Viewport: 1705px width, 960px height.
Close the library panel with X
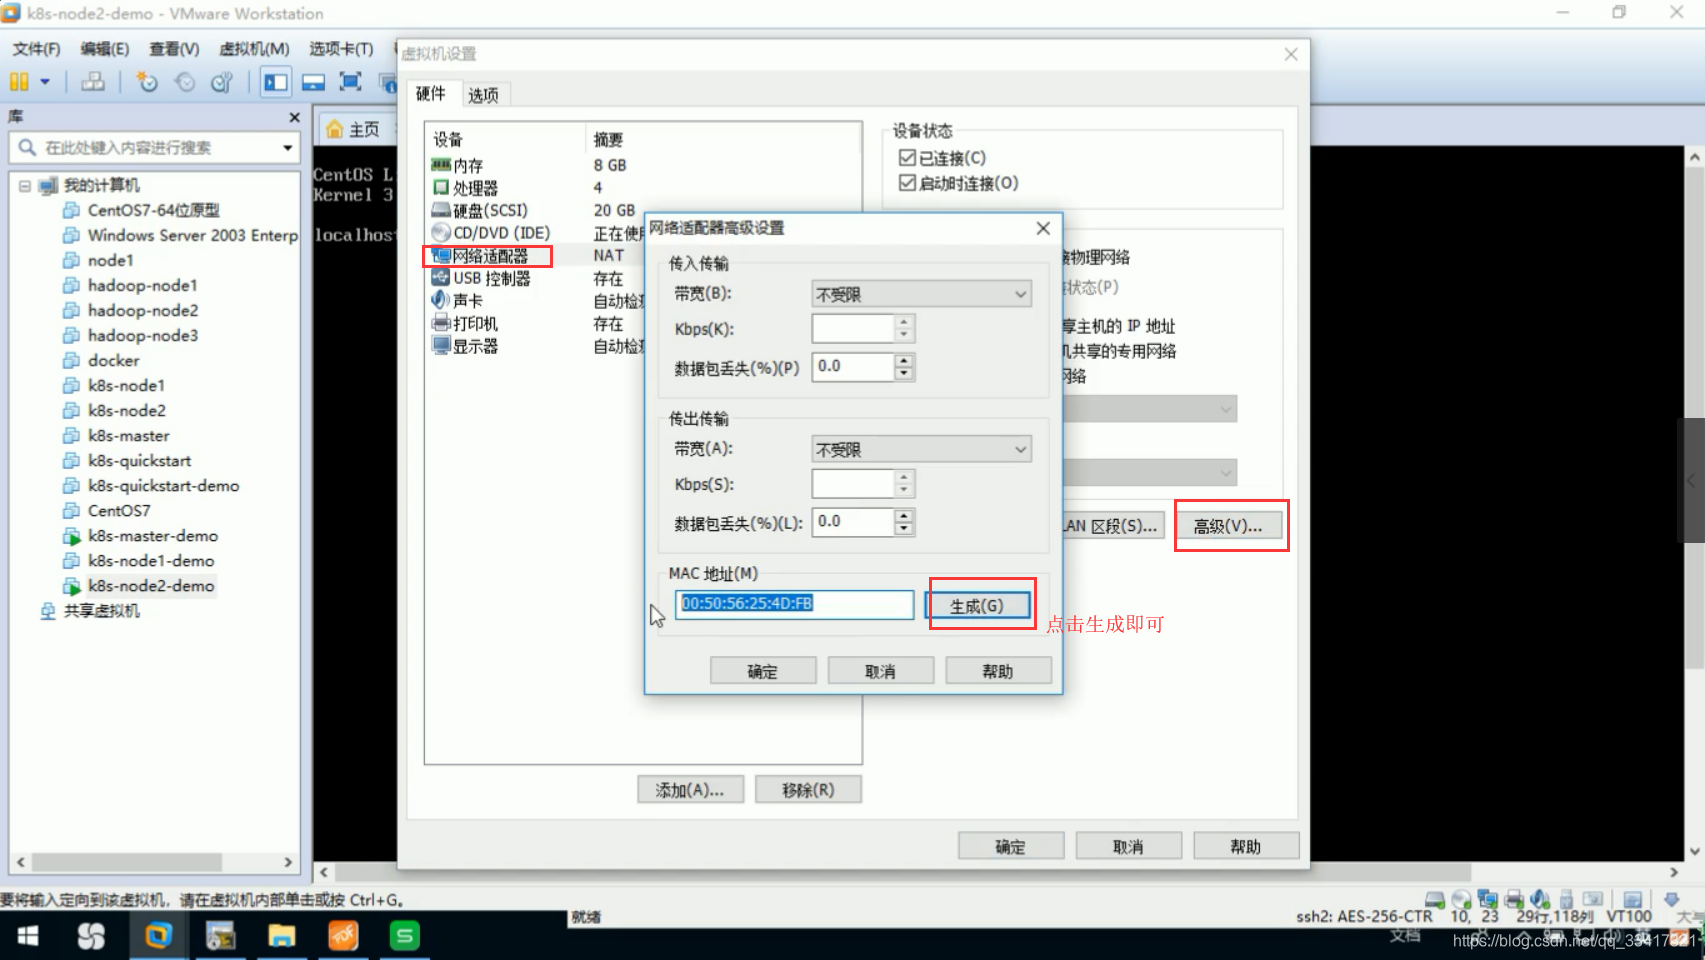click(294, 117)
